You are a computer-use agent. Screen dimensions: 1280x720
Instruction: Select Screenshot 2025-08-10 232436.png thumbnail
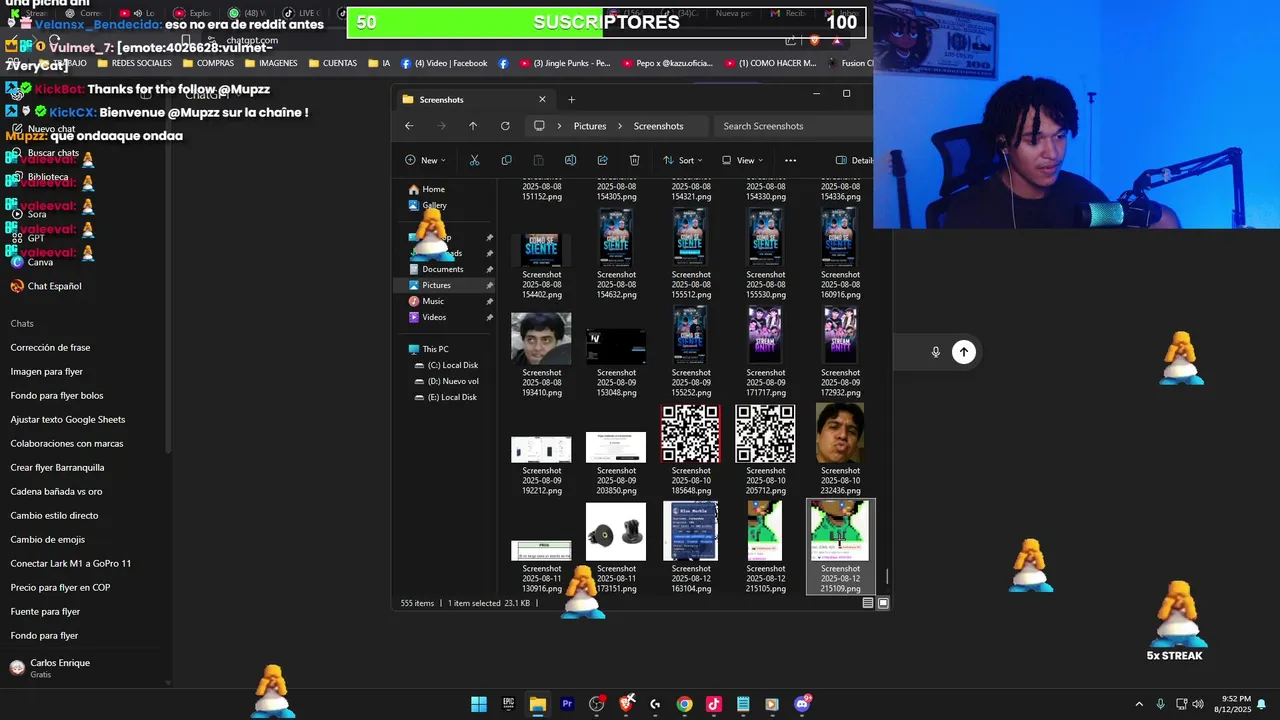840,433
